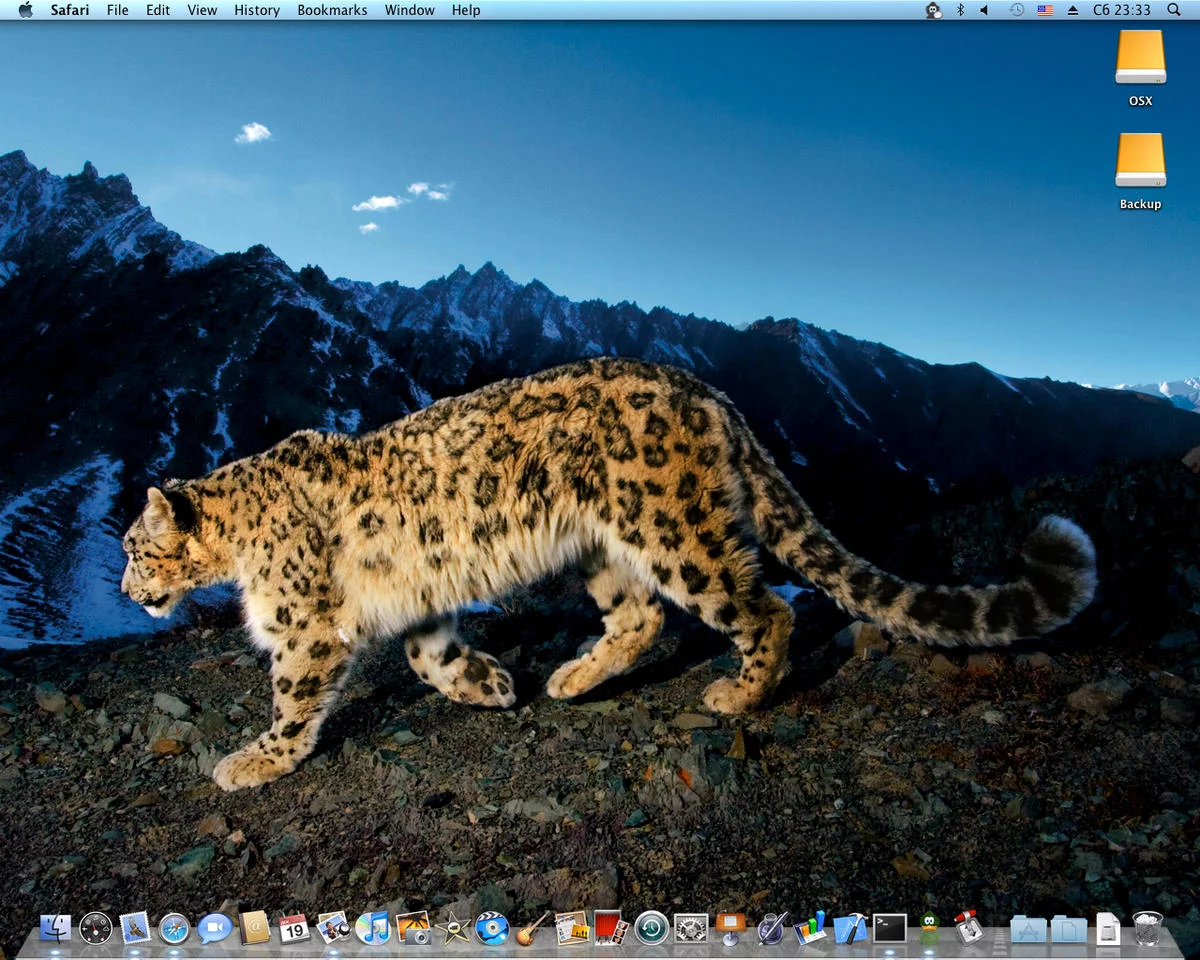Start iChat from the dock
This screenshot has width=1200, height=960.
pyautogui.click(x=214, y=928)
